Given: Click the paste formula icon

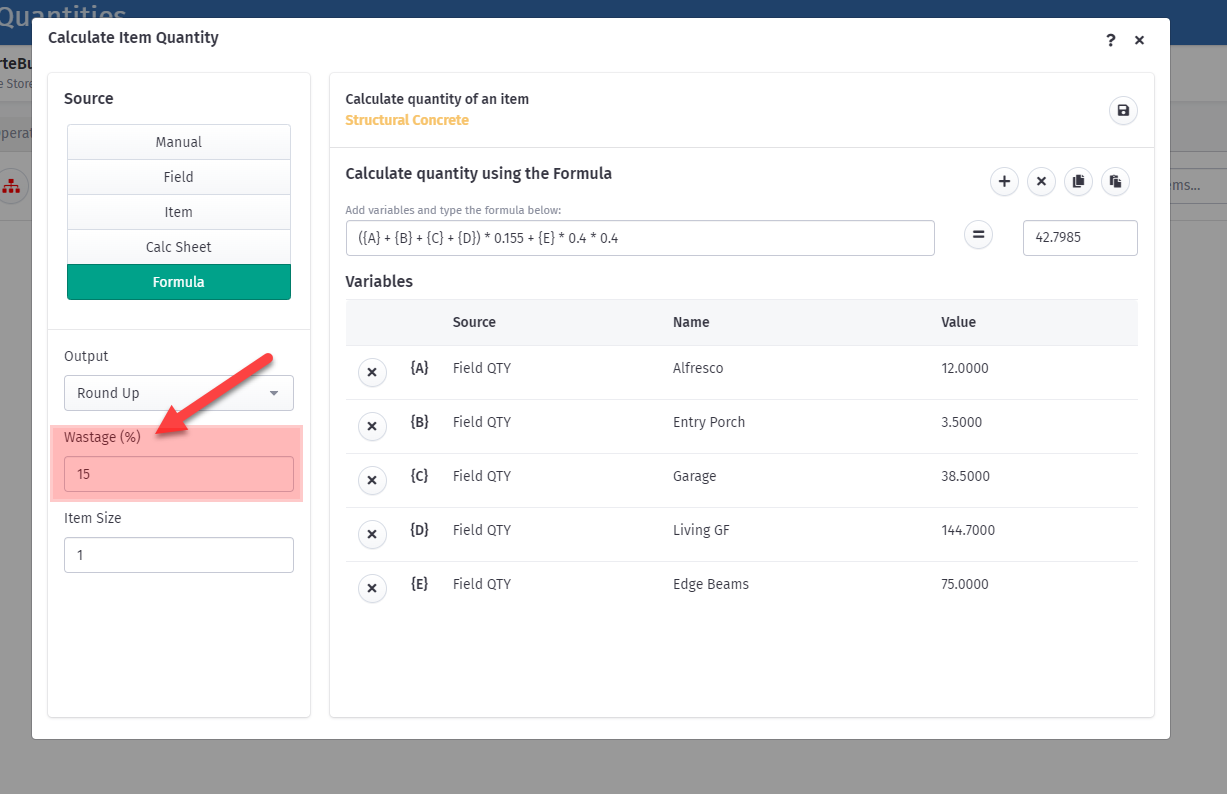Looking at the screenshot, I should [x=1115, y=181].
